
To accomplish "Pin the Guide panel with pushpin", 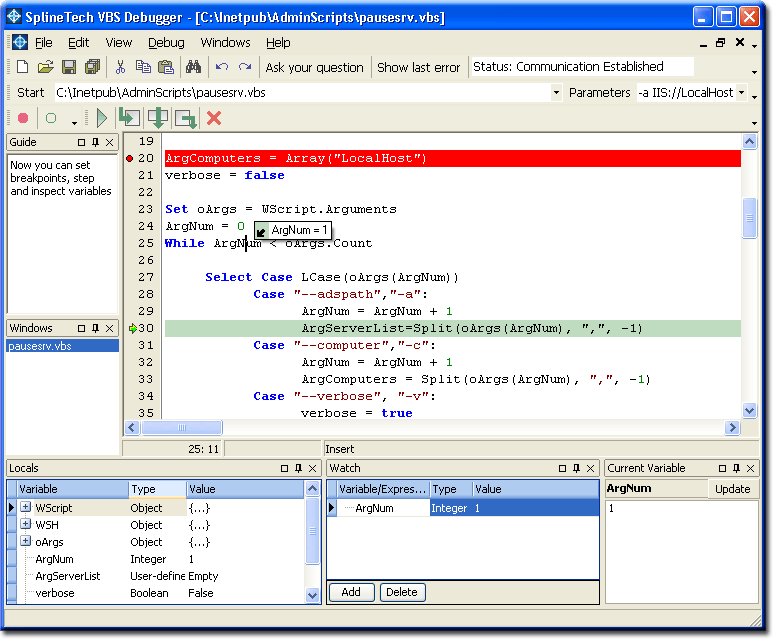I will [96, 143].
